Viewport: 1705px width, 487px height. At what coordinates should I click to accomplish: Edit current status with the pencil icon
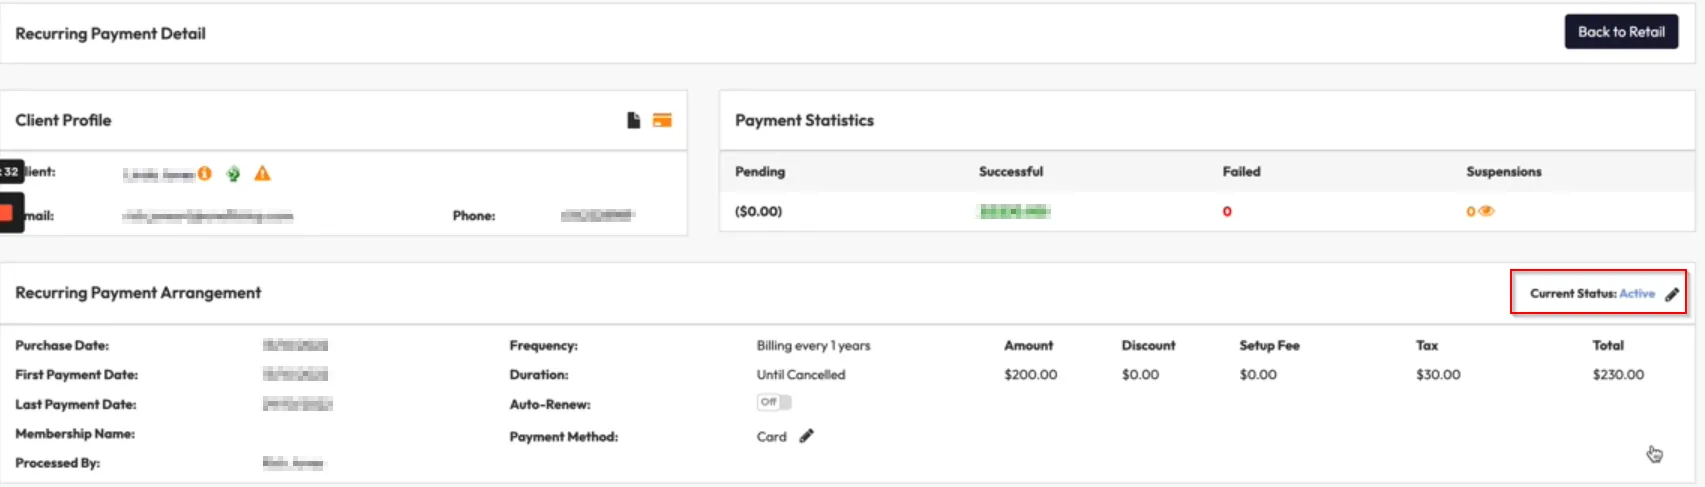1672,294
